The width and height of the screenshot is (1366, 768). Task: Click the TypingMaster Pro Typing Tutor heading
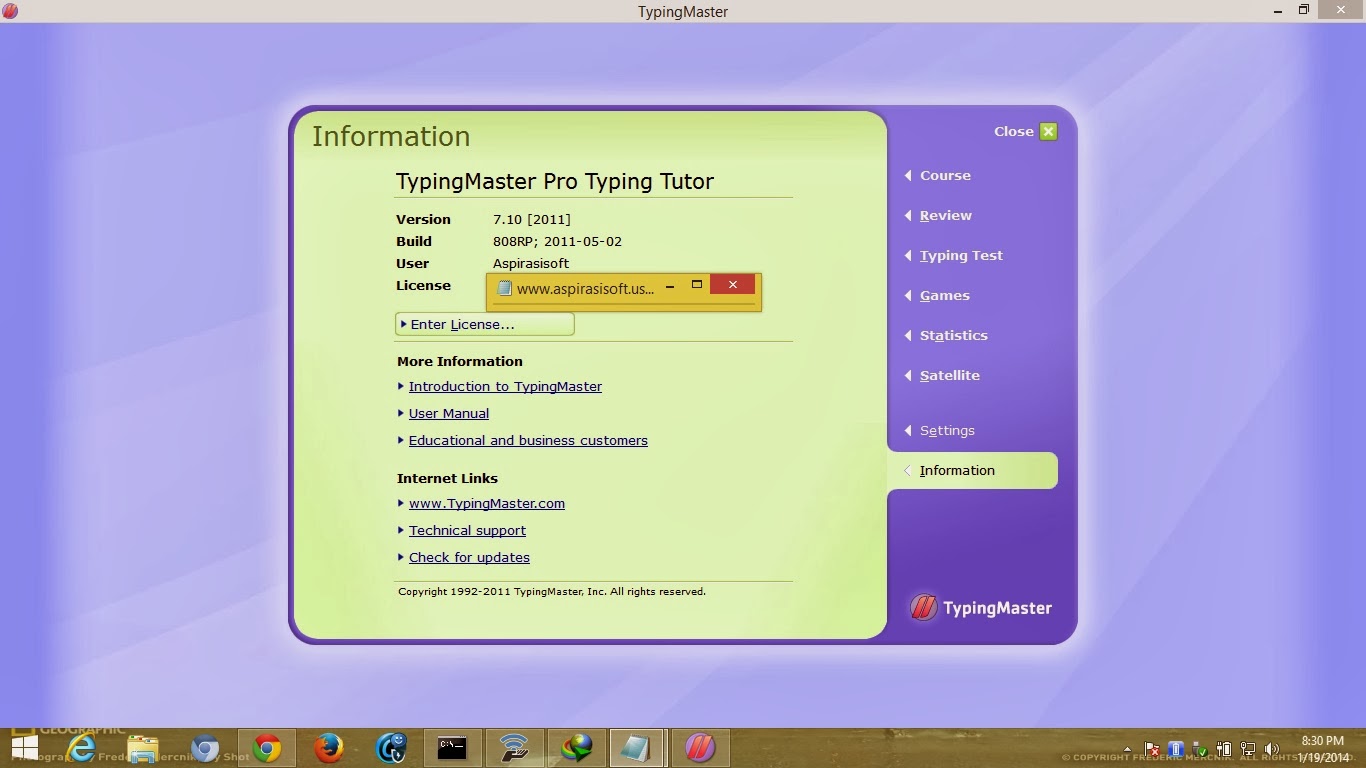pyautogui.click(x=555, y=181)
